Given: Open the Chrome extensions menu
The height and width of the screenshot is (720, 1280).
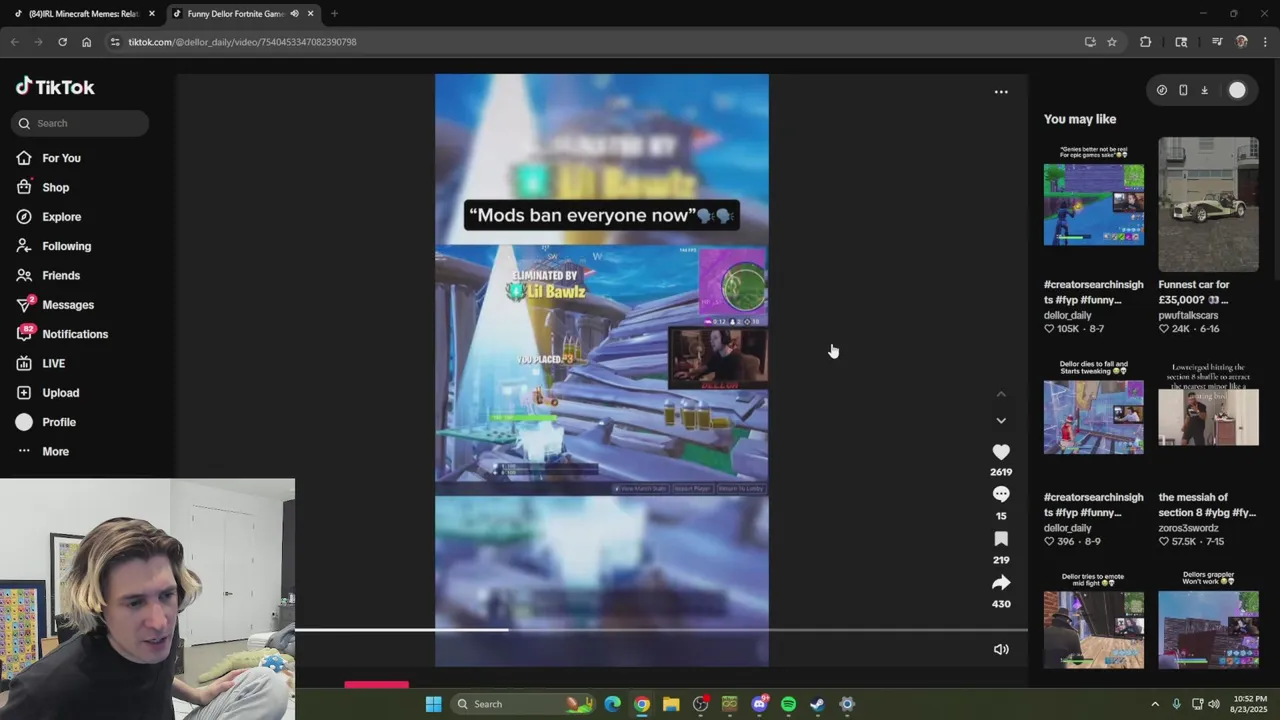Looking at the screenshot, I should 1146,42.
